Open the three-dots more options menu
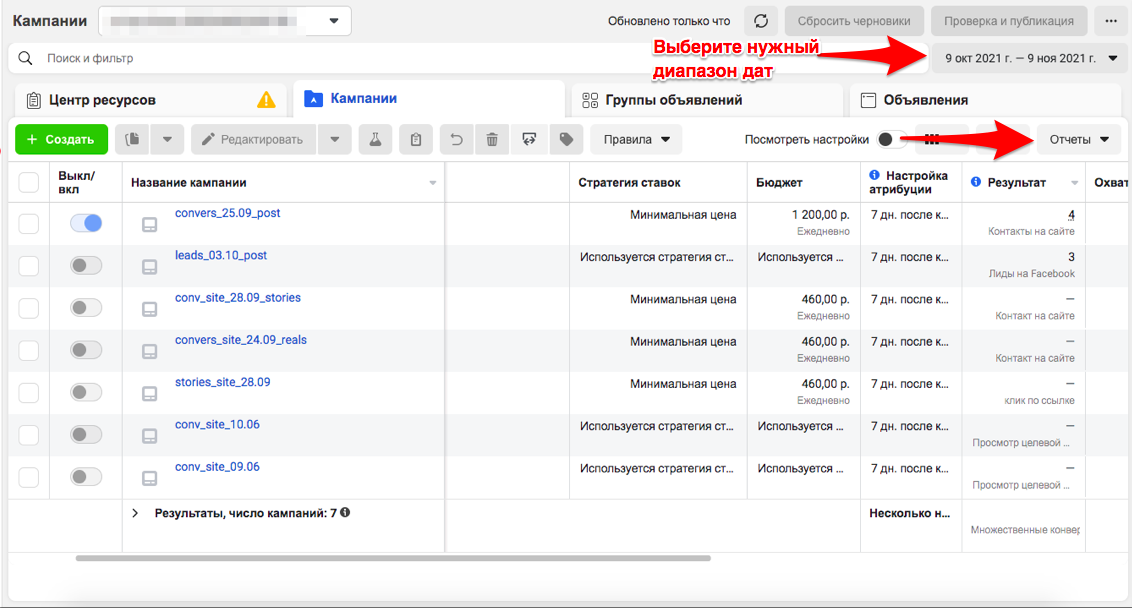The image size is (1132, 608). (x=1111, y=21)
